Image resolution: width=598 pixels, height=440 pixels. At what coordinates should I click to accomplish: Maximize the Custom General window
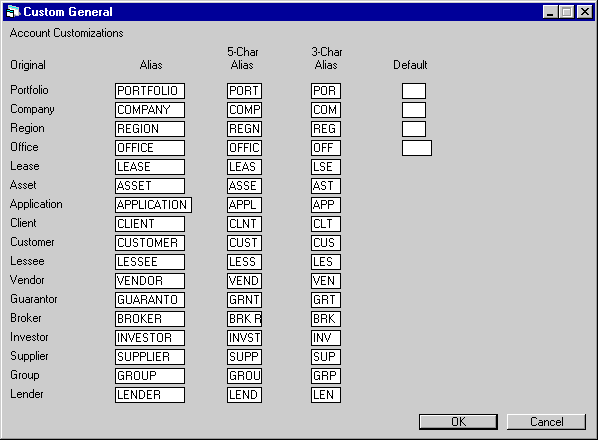[x=566, y=12]
